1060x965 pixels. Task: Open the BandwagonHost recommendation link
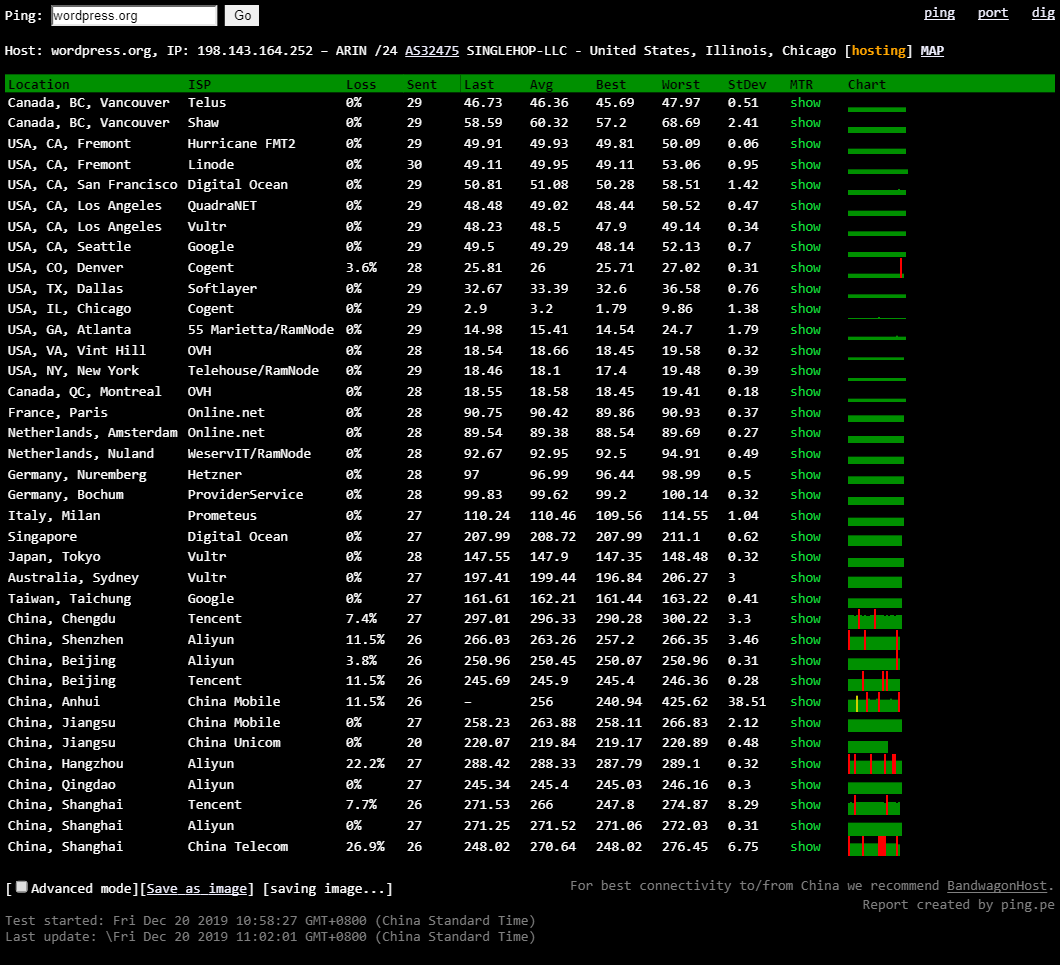996,886
